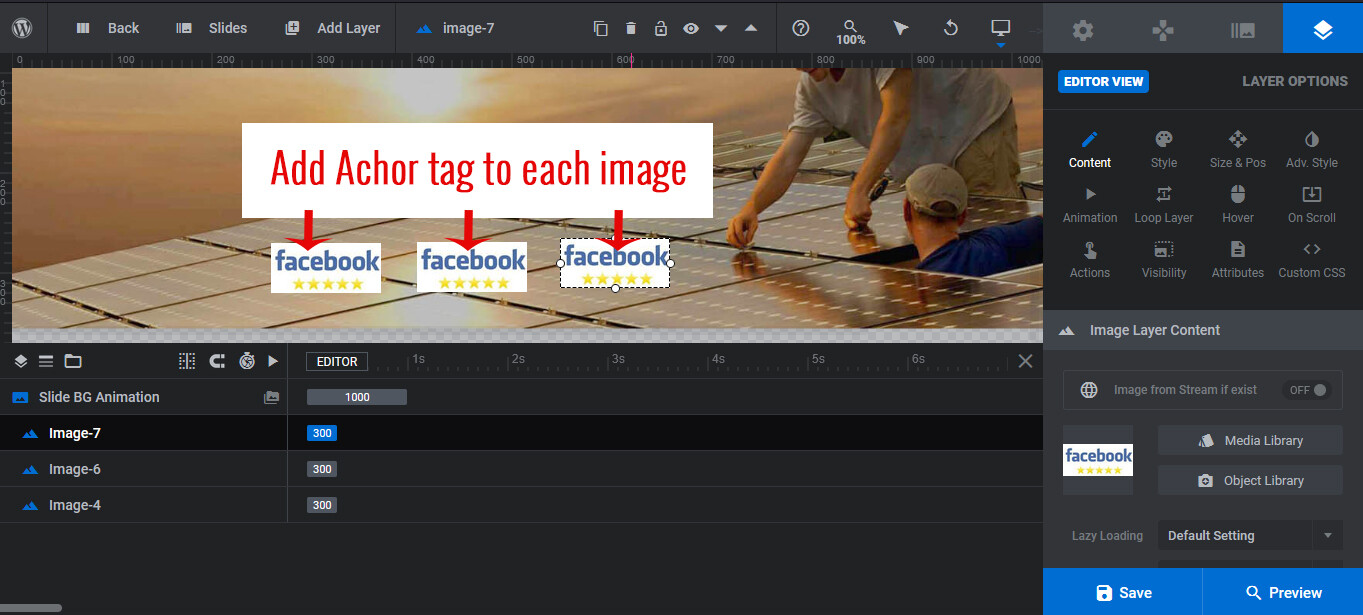Open the Custom CSS option
Image resolution: width=1363 pixels, height=615 pixels.
pos(1311,259)
